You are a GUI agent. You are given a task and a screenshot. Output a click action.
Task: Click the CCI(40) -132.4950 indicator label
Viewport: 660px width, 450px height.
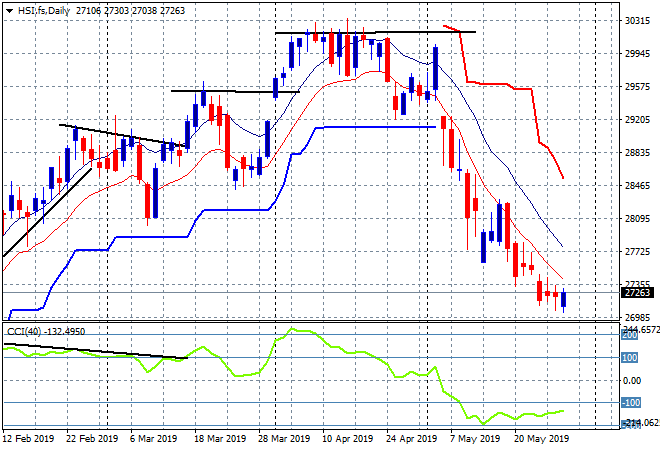tap(46, 332)
